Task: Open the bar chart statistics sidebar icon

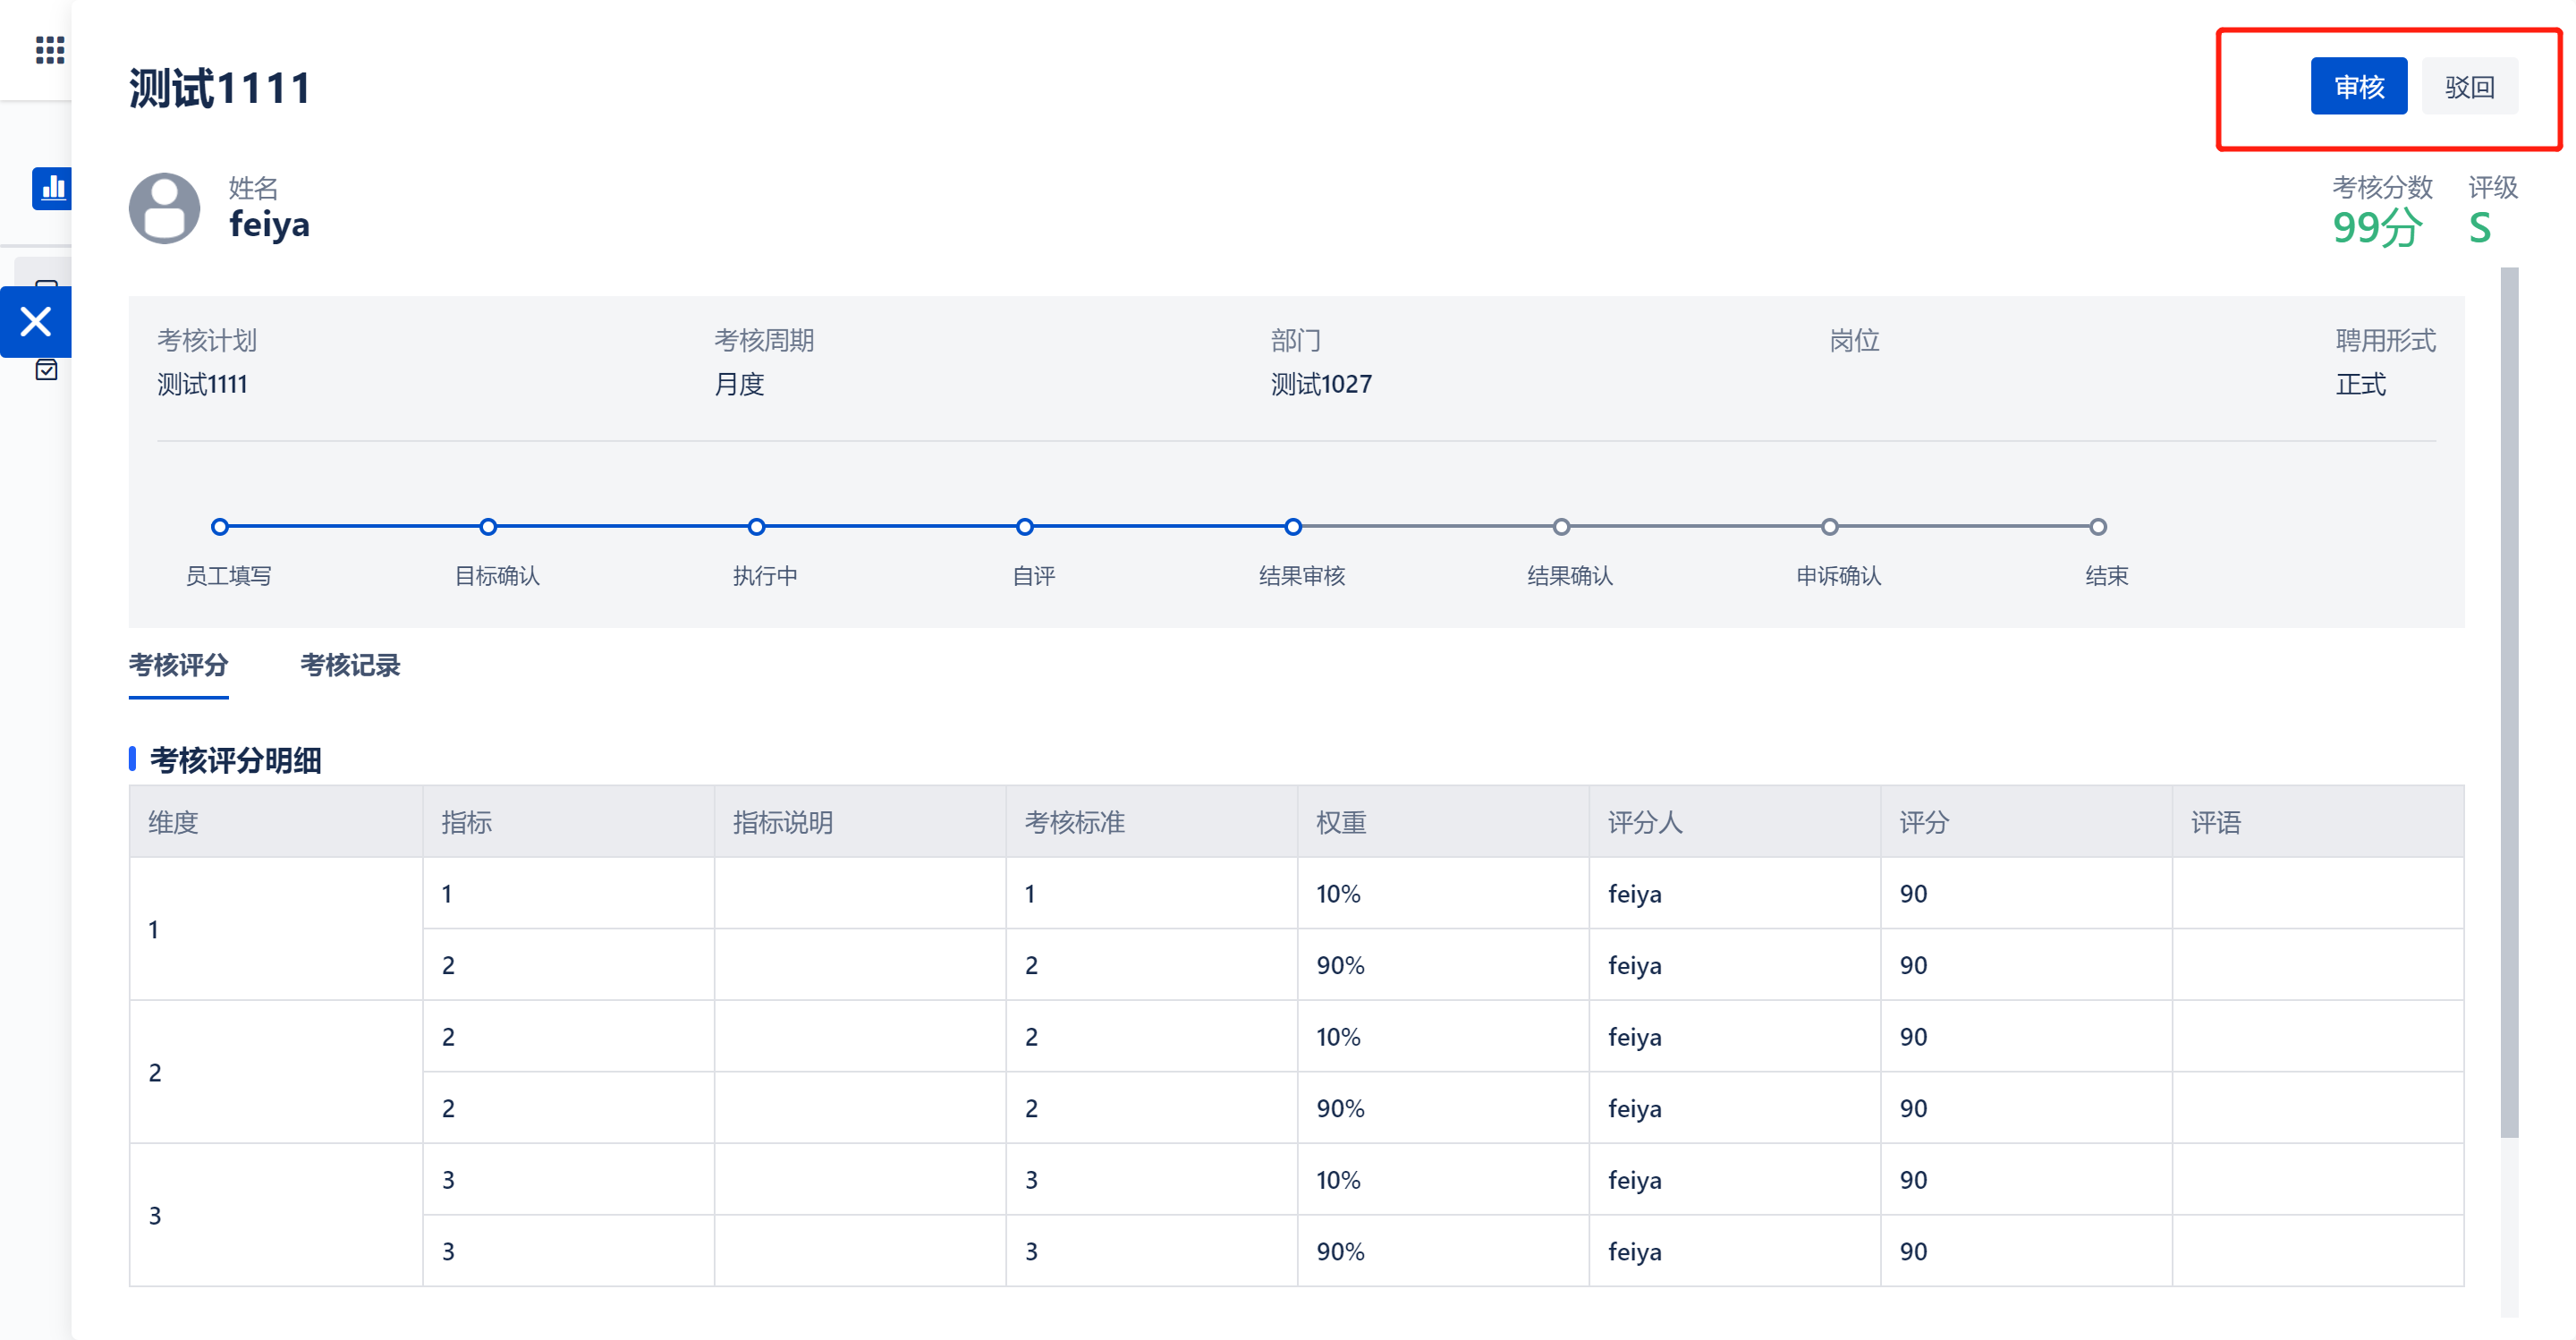Action: tap(51, 188)
